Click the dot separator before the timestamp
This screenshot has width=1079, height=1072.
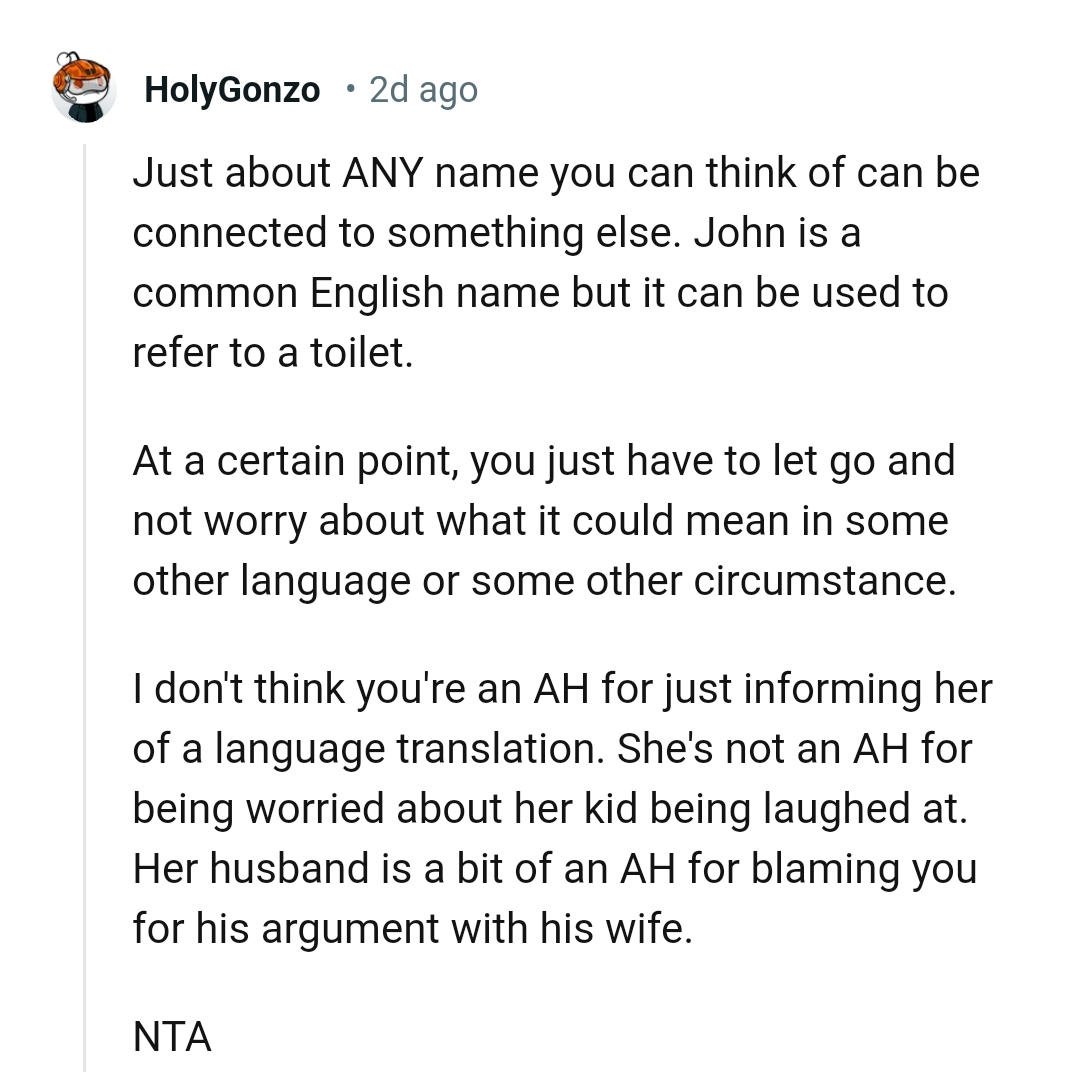pos(349,90)
